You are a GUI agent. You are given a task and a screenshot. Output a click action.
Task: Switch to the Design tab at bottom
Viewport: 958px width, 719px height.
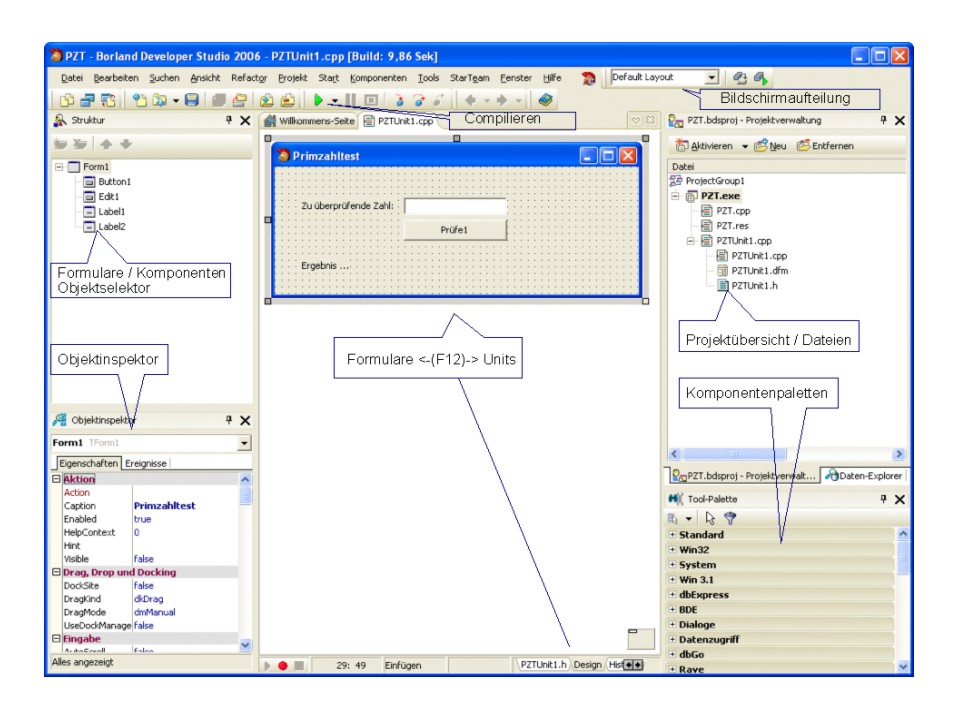587,665
